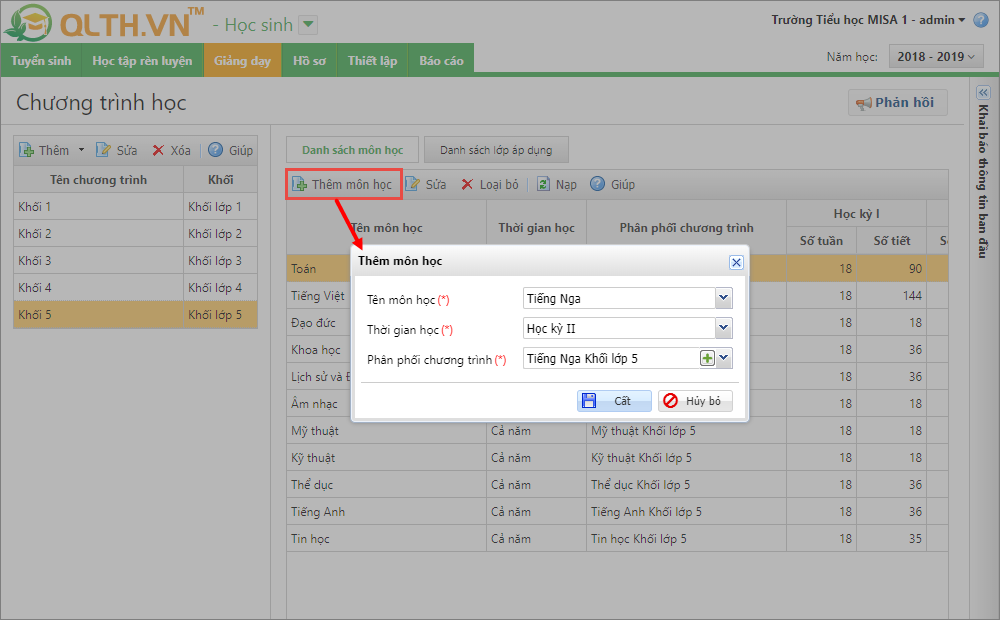The image size is (1000, 620).
Task: Select the Khối 1 program row
Action: [135, 207]
